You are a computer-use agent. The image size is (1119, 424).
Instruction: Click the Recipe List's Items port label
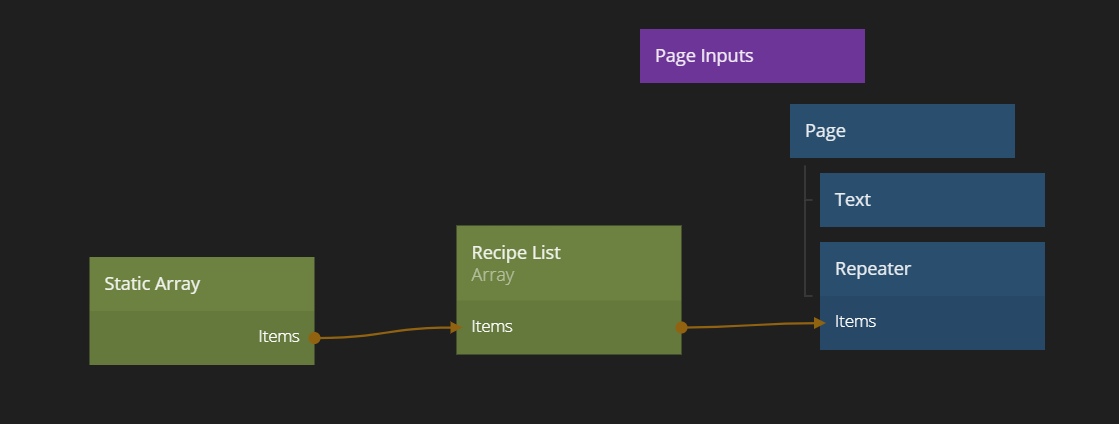[492, 327]
